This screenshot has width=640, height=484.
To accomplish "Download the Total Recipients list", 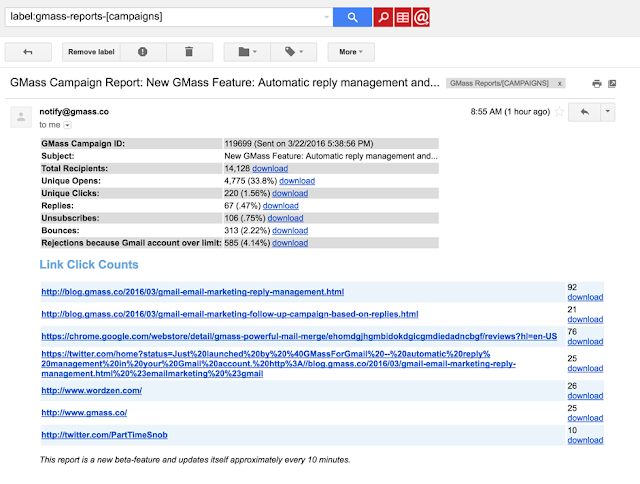I will [270, 169].
